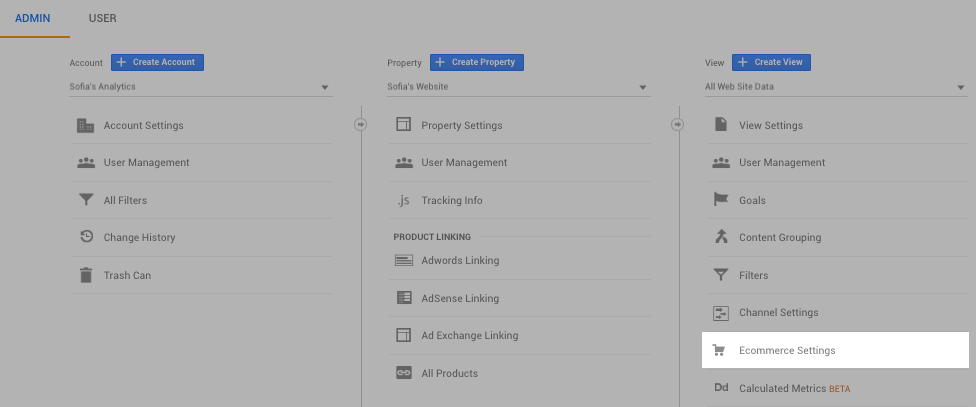976x407 pixels.
Task: Switch to the USER tab
Action: 102,18
